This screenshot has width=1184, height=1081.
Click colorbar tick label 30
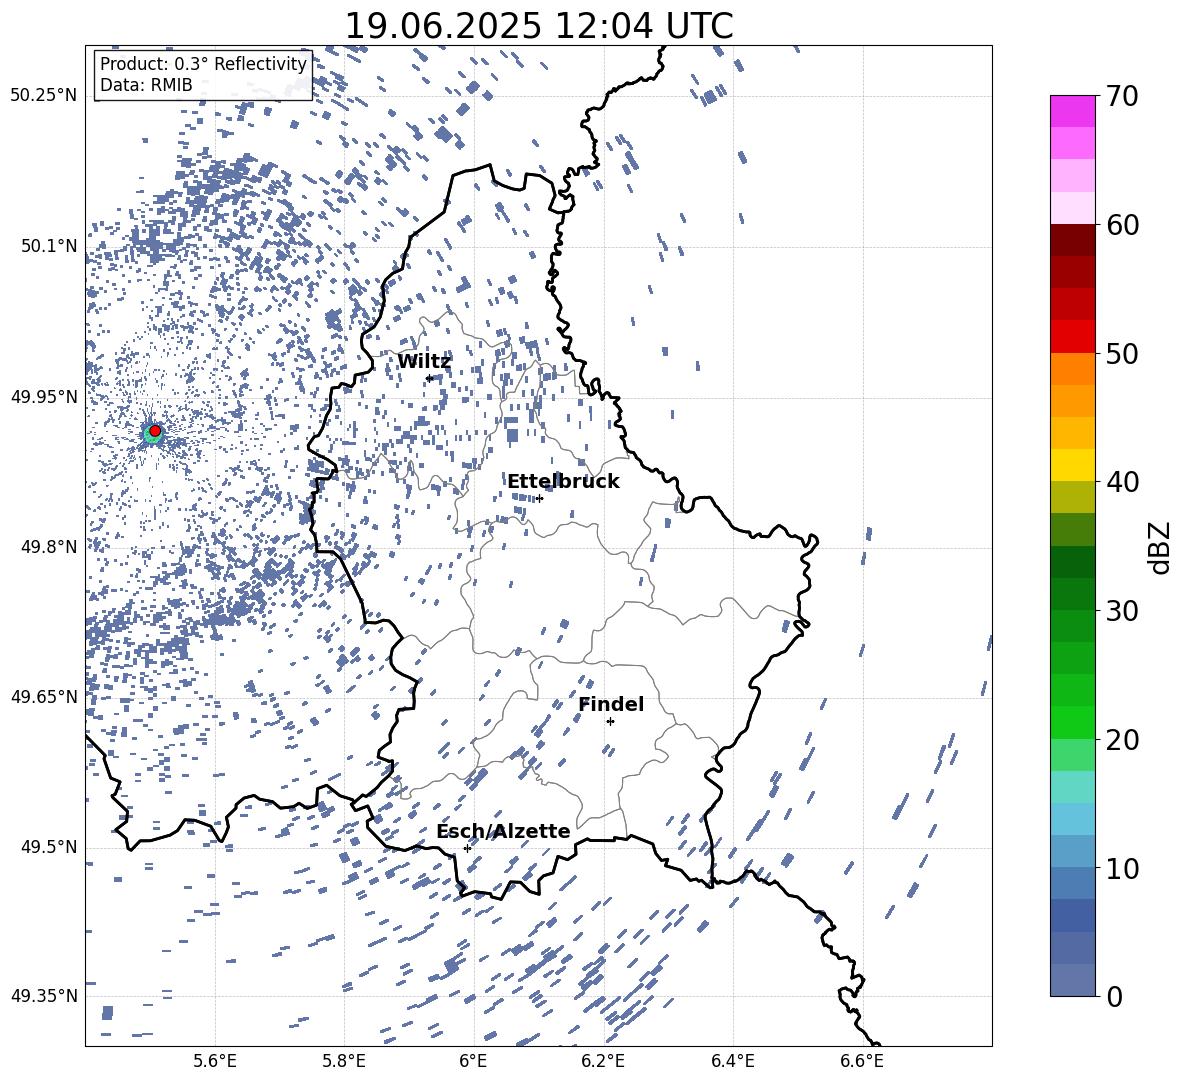1122,611
